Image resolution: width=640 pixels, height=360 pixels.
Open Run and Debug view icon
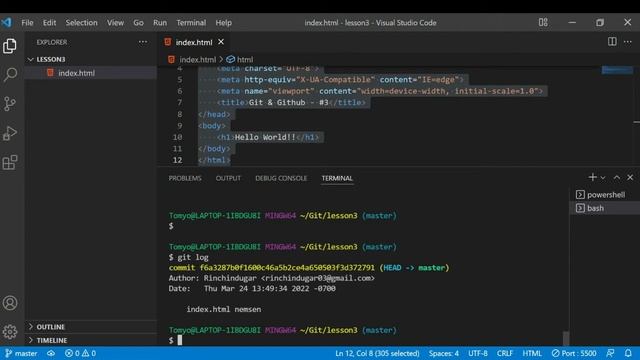(x=10, y=133)
